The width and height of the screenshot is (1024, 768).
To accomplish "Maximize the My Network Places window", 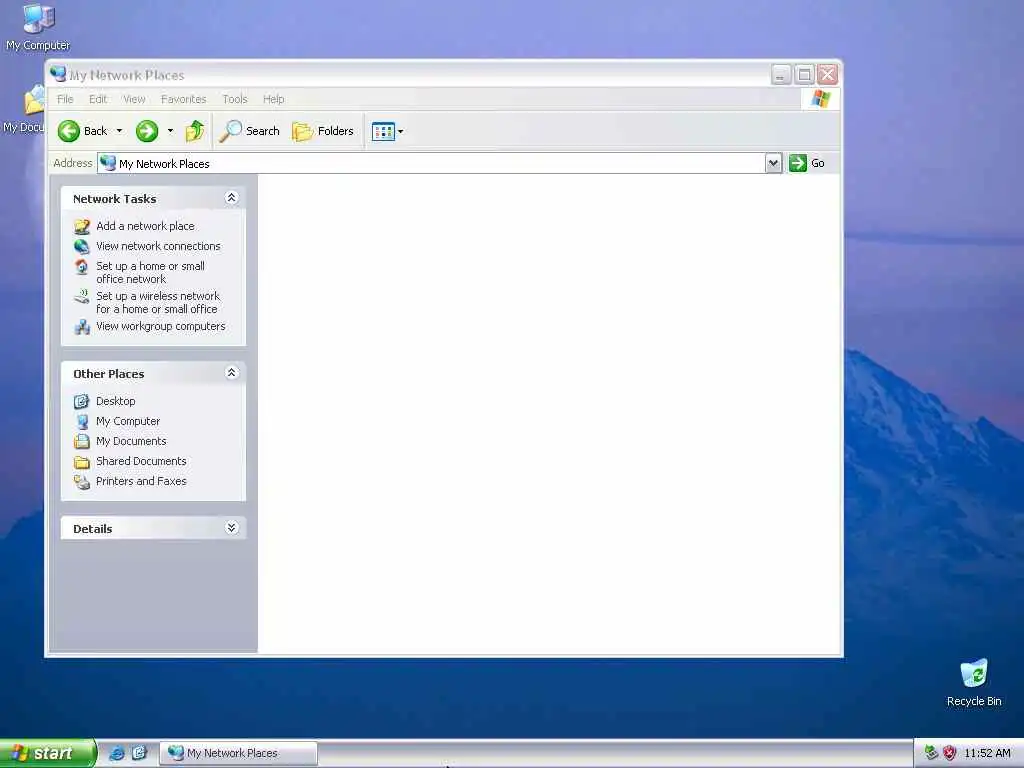I will 805,74.
